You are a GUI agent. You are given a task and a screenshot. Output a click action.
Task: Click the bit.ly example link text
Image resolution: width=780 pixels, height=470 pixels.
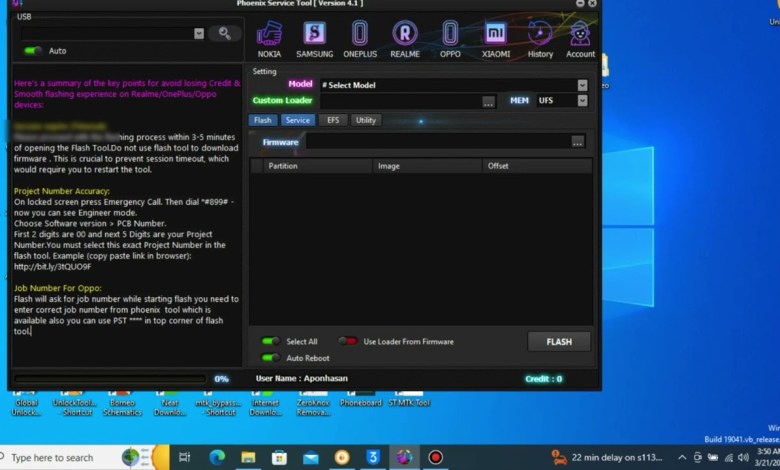[x=53, y=267]
